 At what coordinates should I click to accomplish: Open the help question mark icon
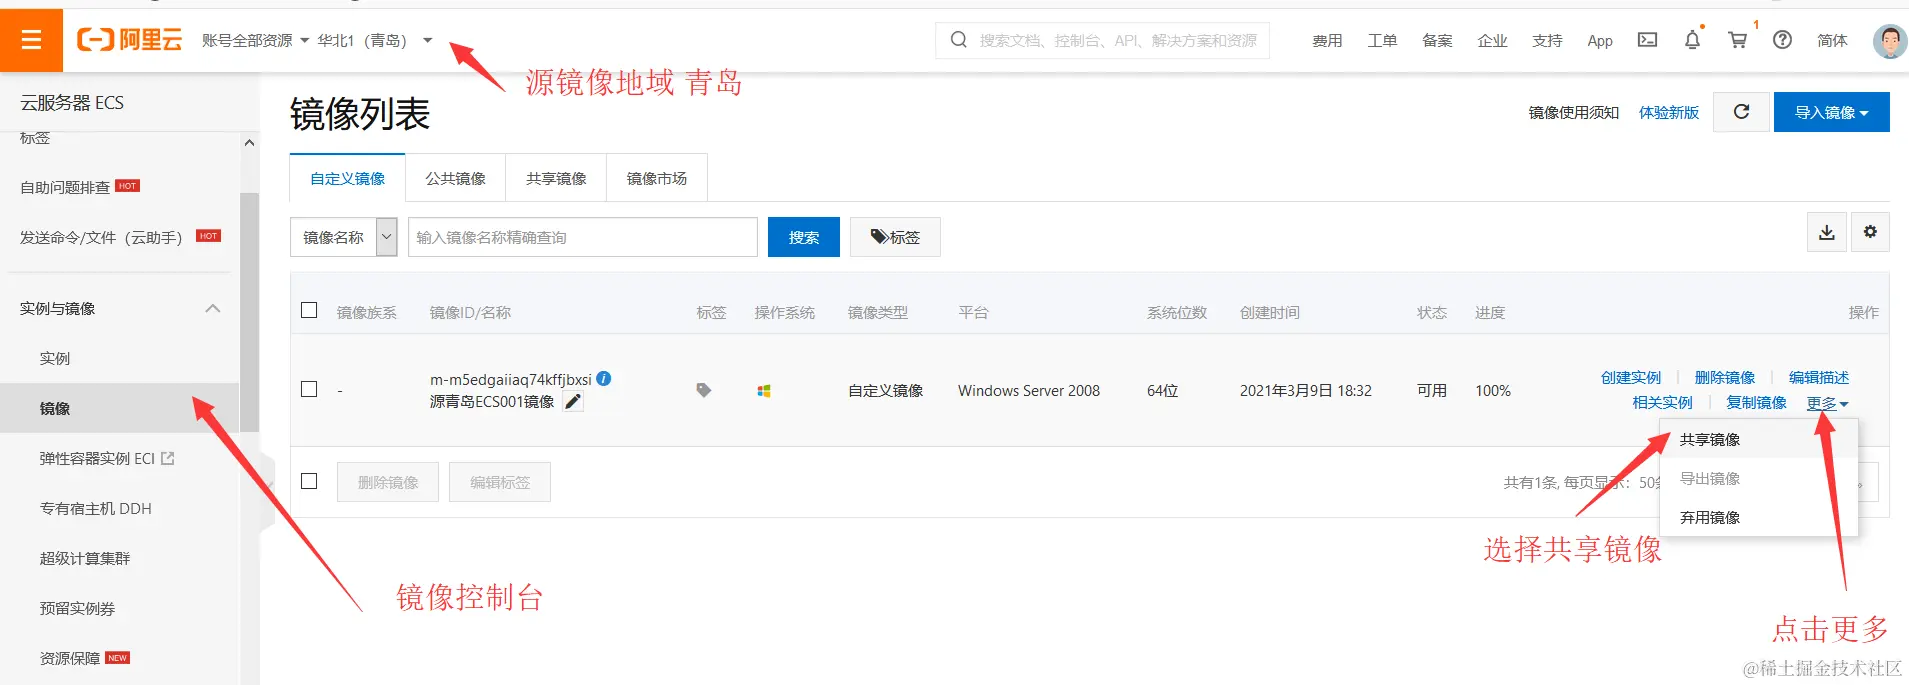1782,40
